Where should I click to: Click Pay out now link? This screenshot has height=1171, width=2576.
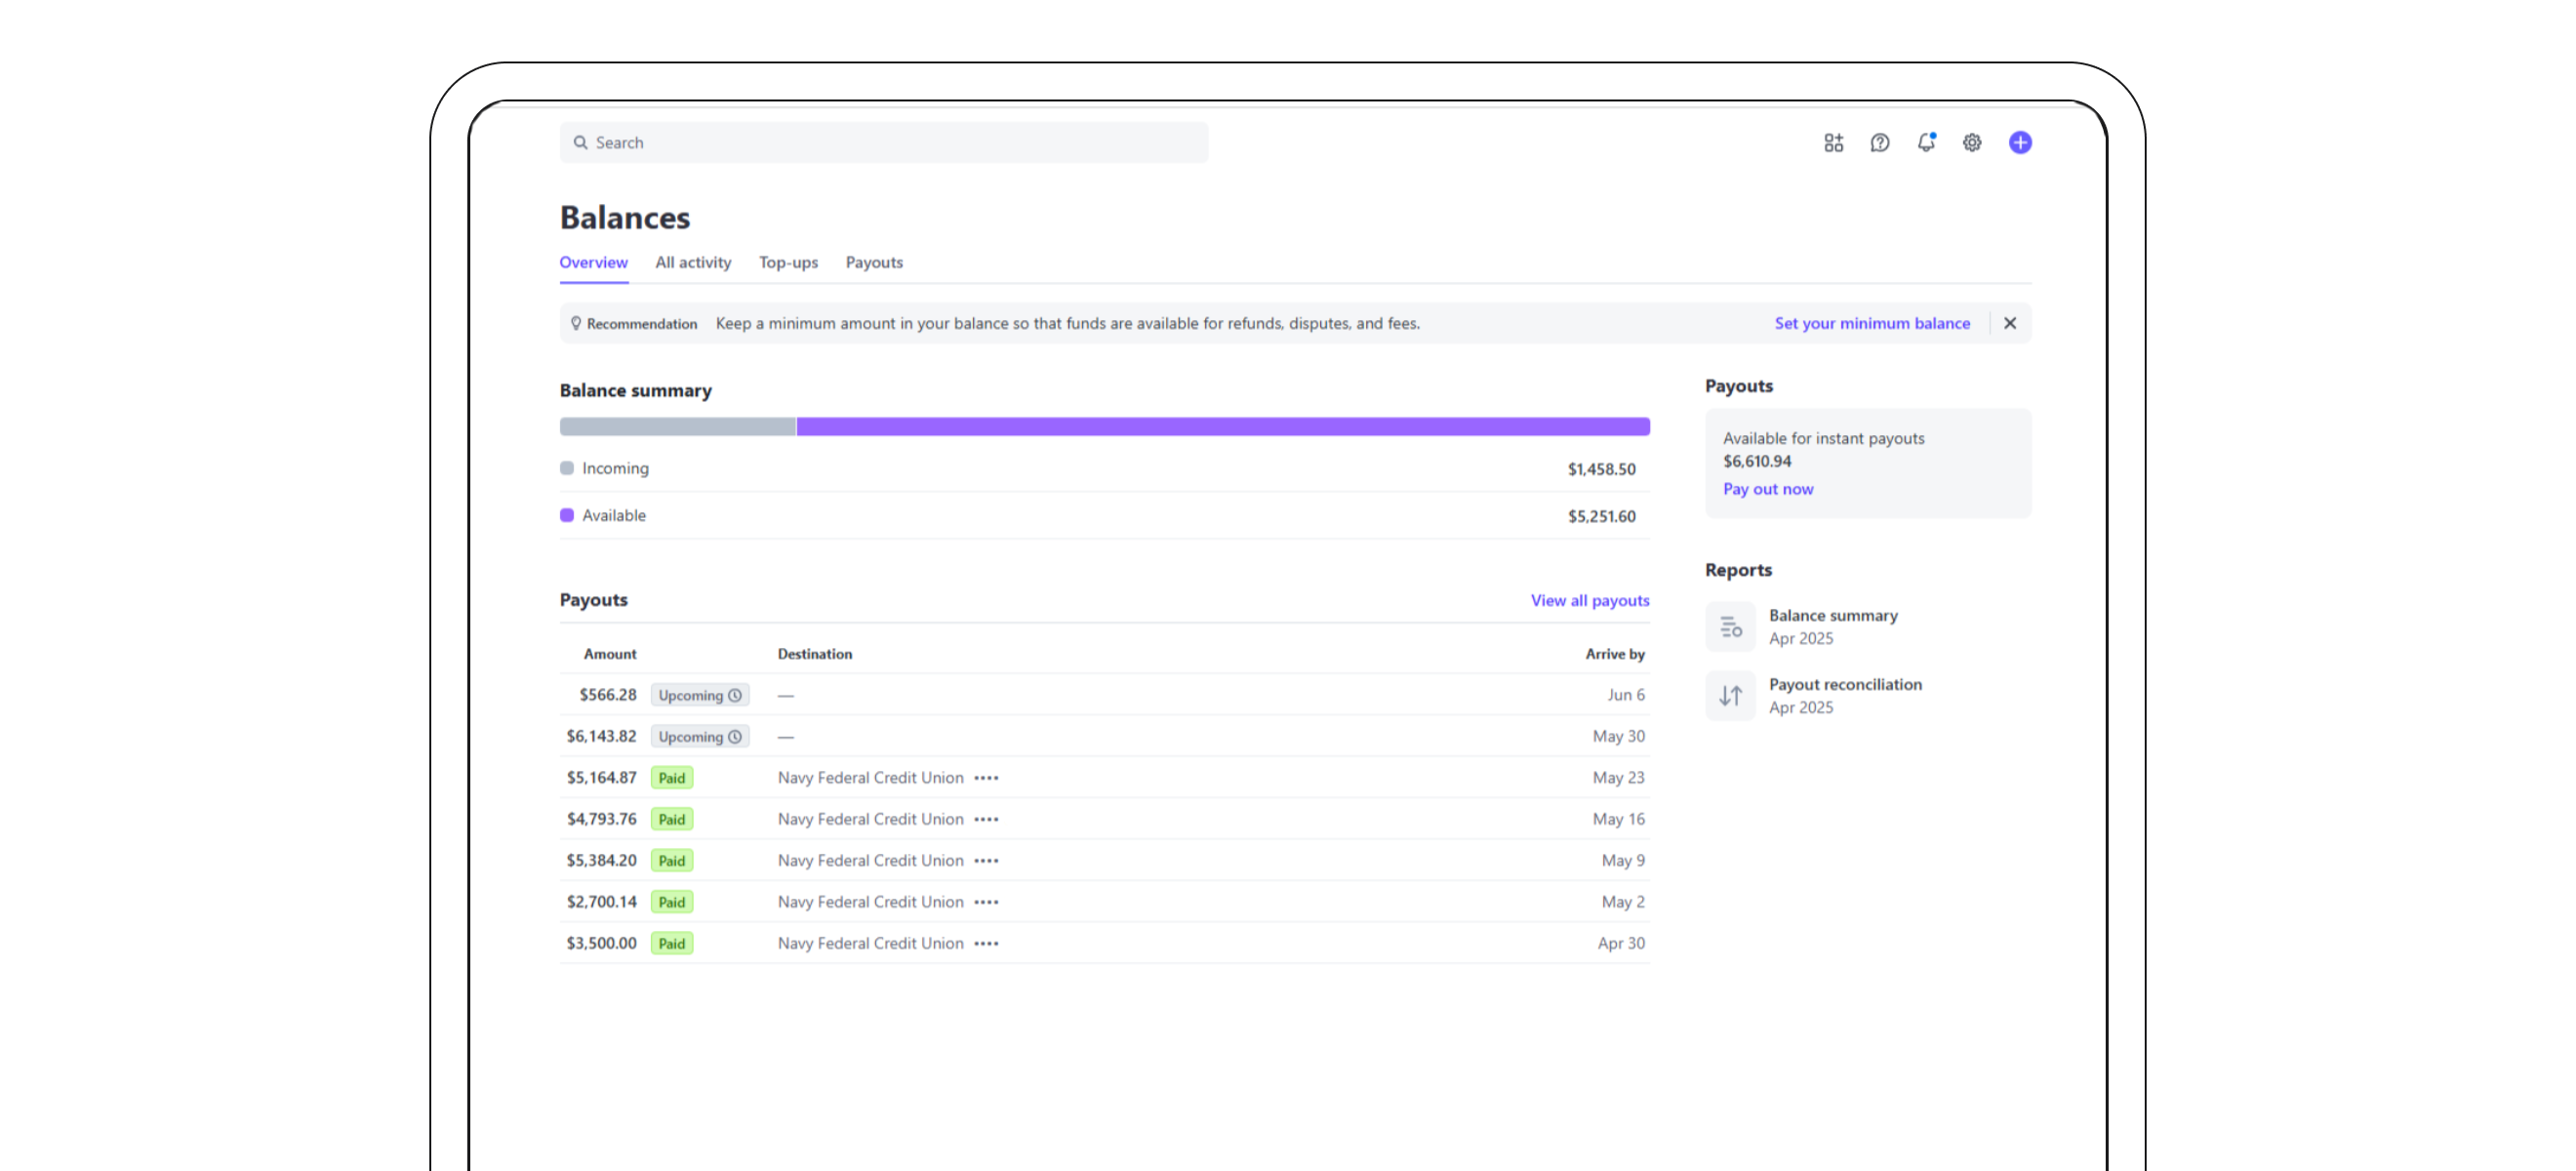point(1767,489)
